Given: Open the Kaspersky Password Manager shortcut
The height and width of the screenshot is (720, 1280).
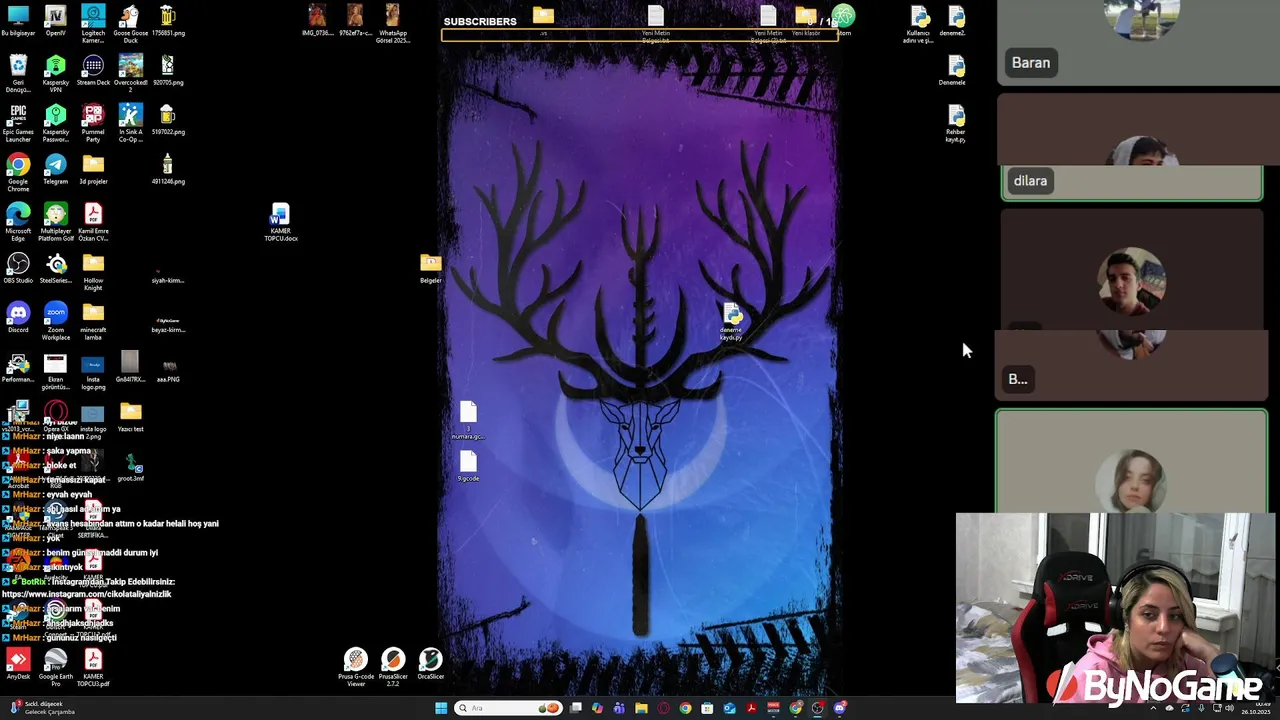Looking at the screenshot, I should point(56,123).
